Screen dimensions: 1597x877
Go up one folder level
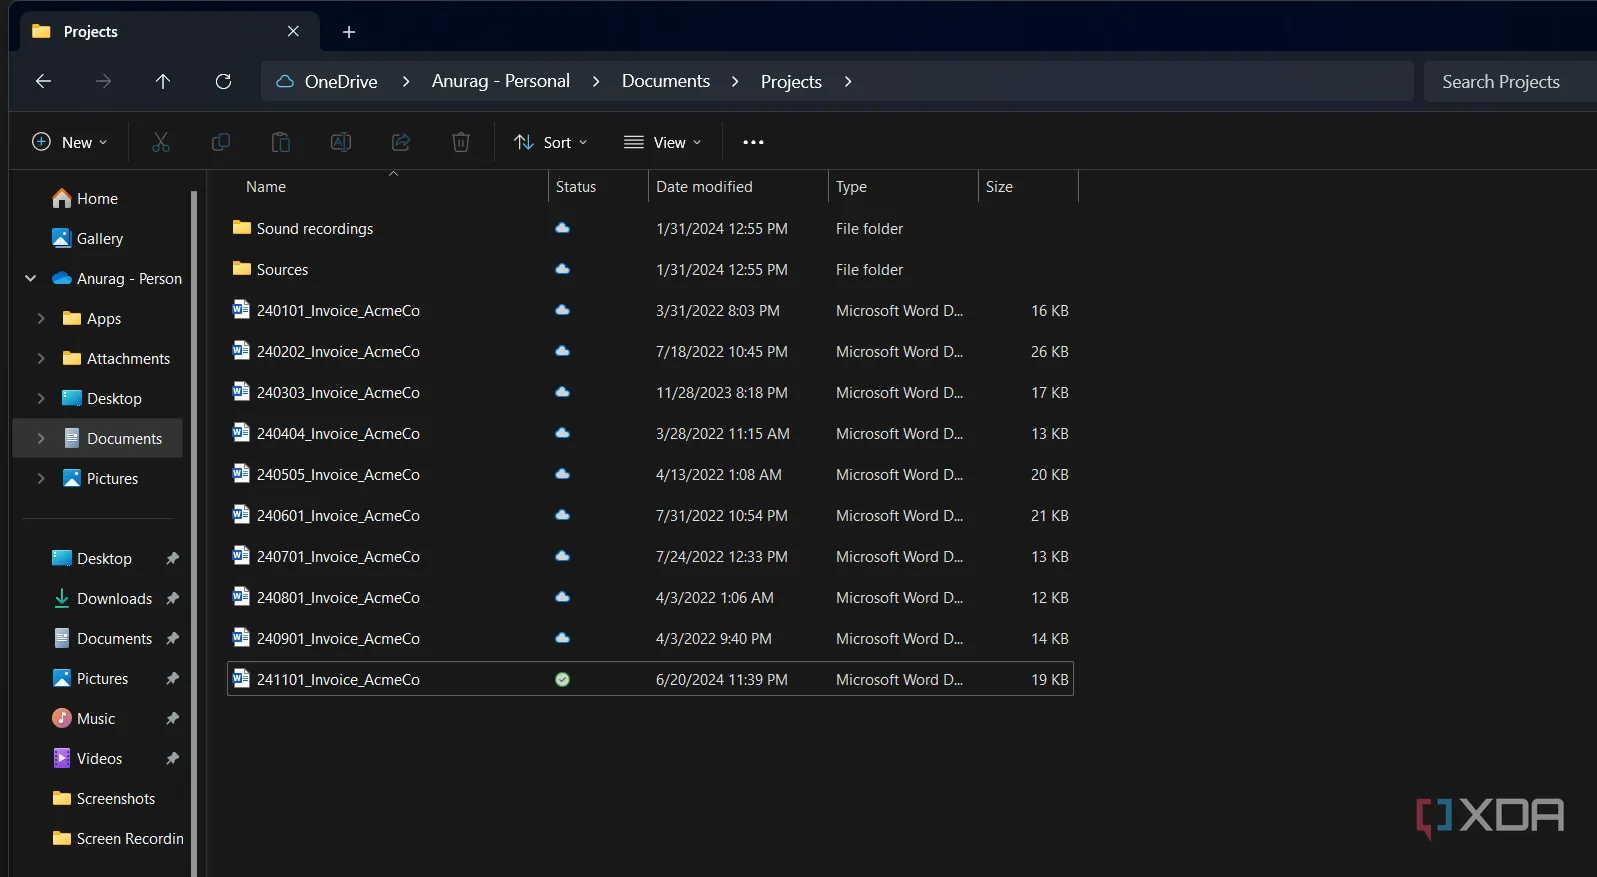[163, 81]
